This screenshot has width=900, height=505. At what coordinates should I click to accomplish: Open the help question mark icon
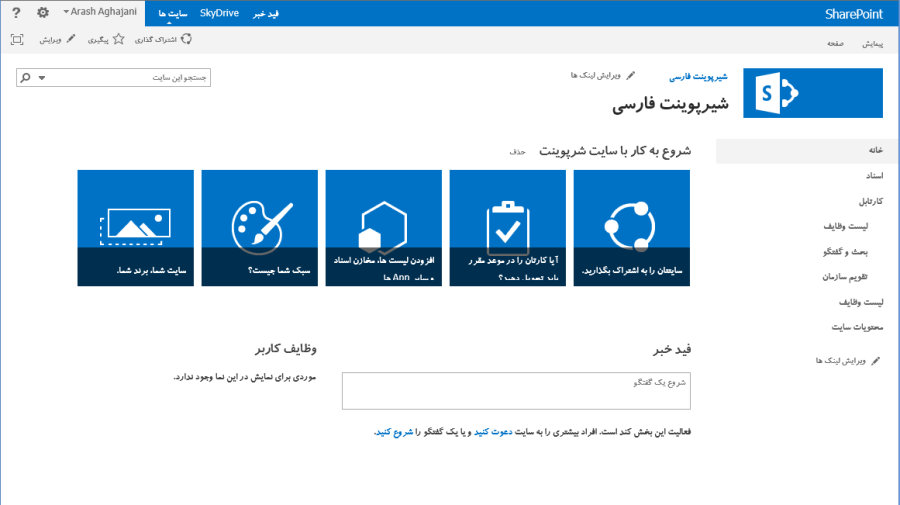pyautogui.click(x=16, y=12)
